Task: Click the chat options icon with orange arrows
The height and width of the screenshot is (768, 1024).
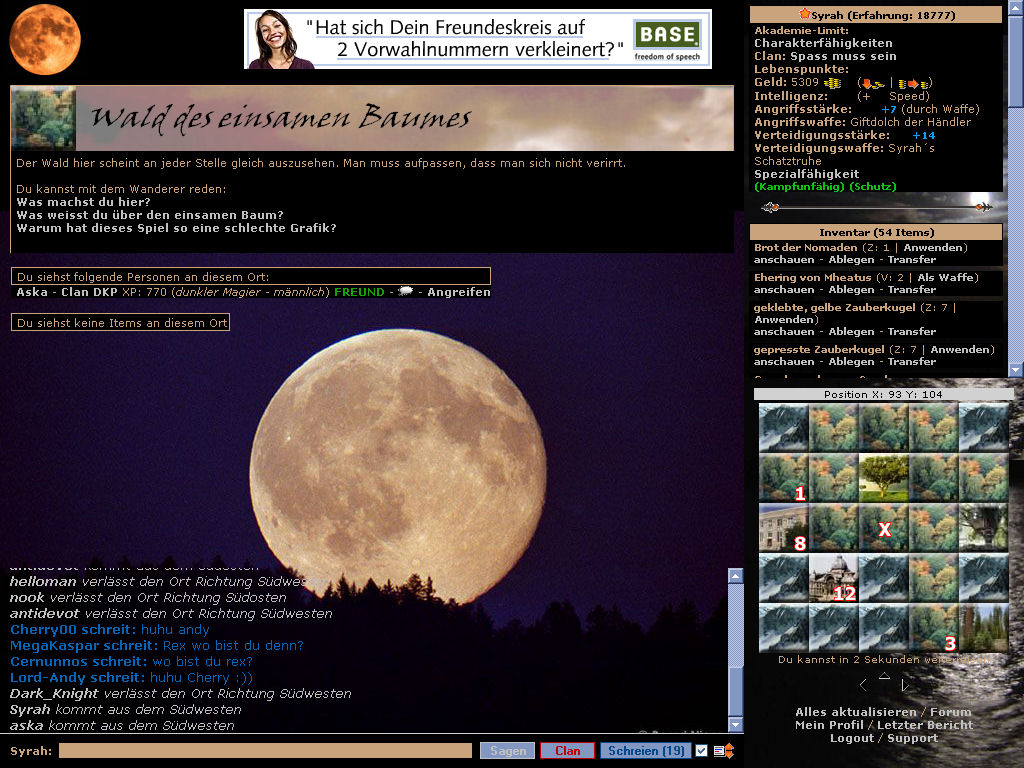Action: [724, 751]
